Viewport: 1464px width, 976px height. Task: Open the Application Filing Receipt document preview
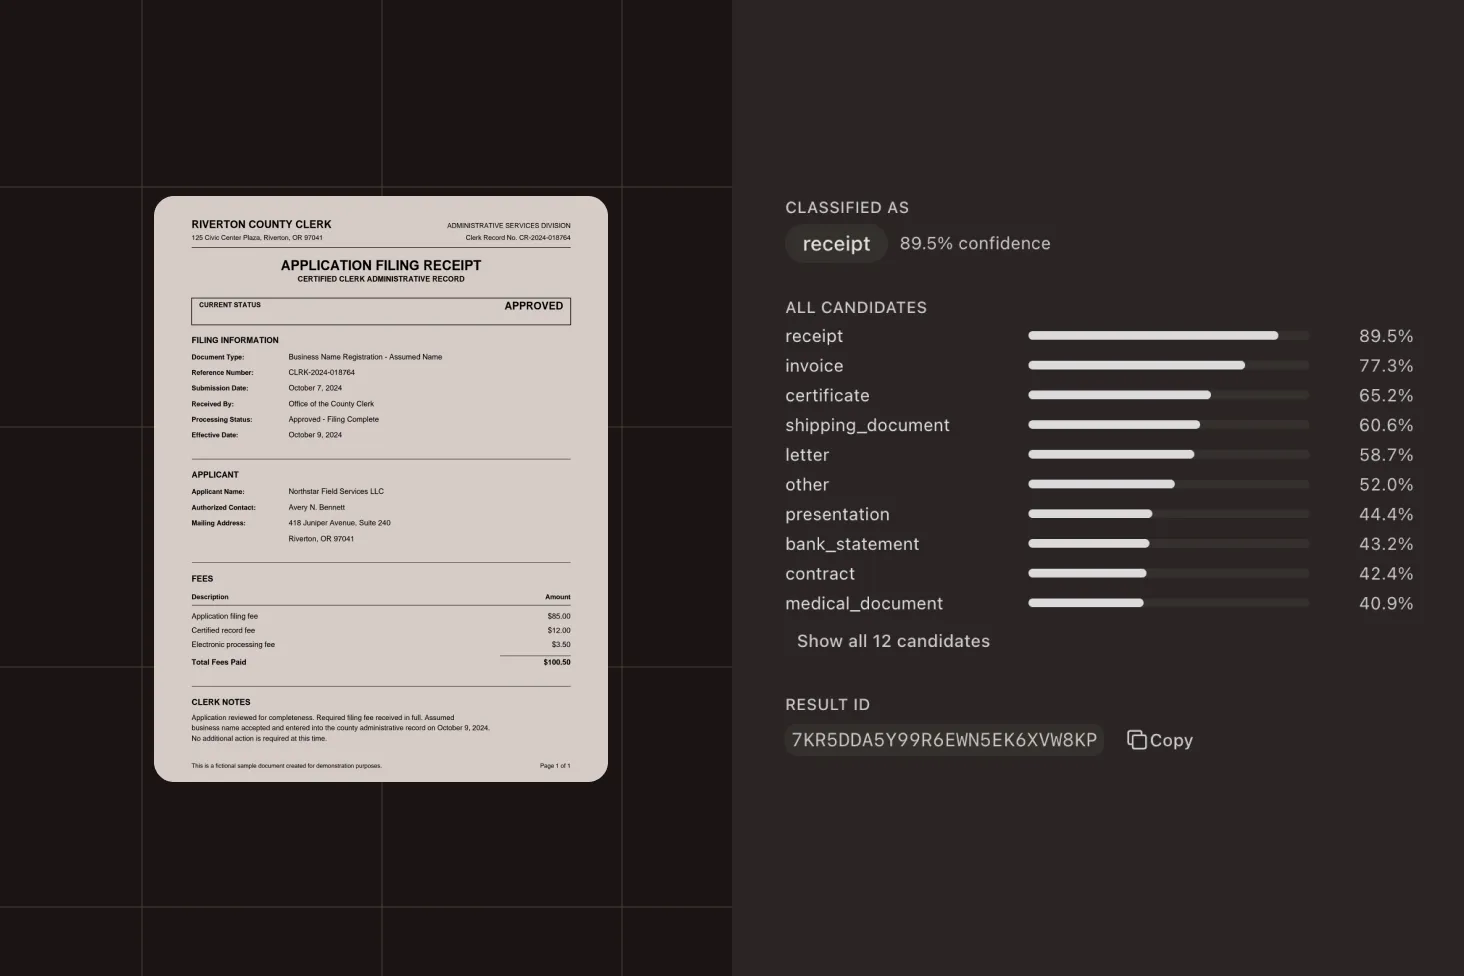point(381,489)
